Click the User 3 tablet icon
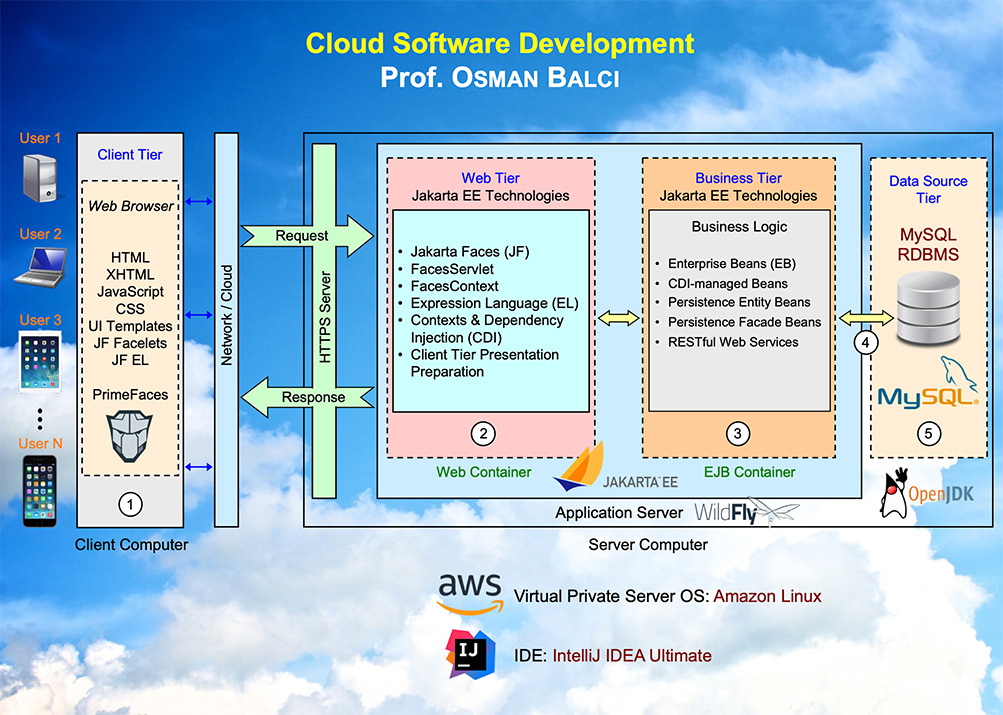Image resolution: width=1003 pixels, height=715 pixels. [x=40, y=361]
